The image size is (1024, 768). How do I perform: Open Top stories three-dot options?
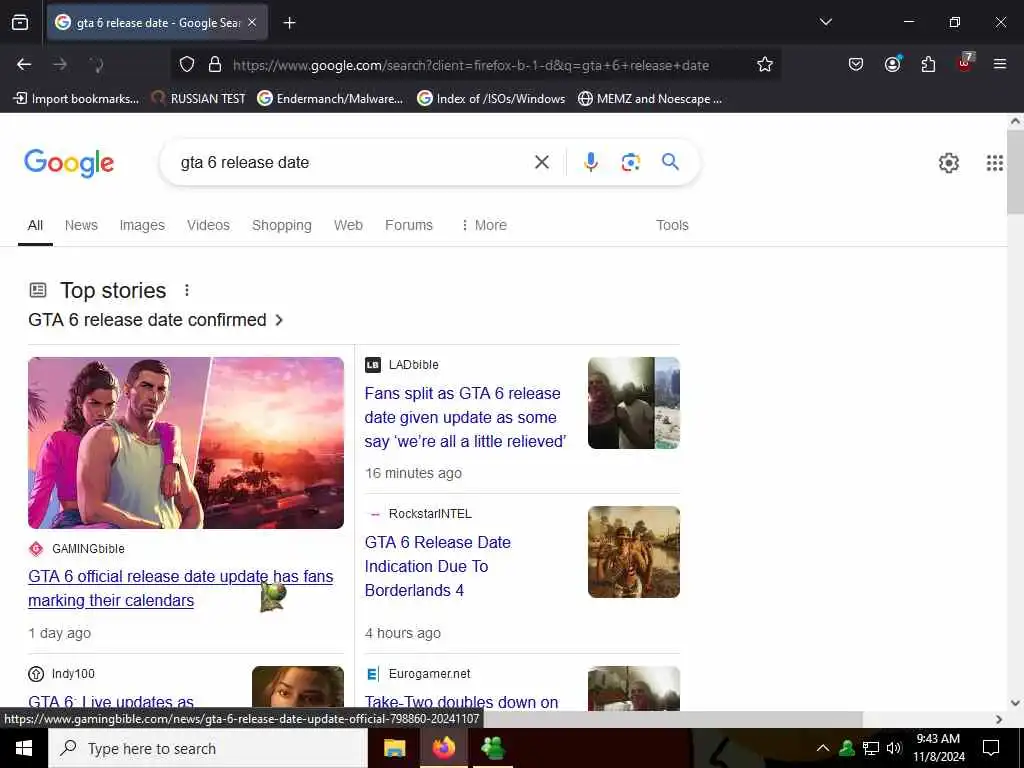click(x=187, y=290)
